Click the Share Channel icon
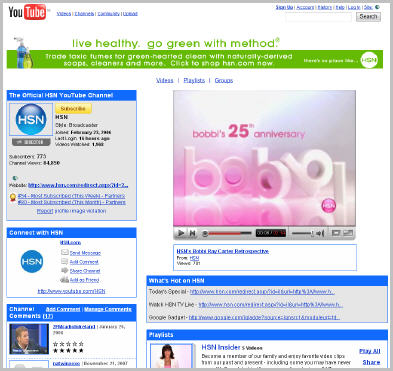 point(65,270)
